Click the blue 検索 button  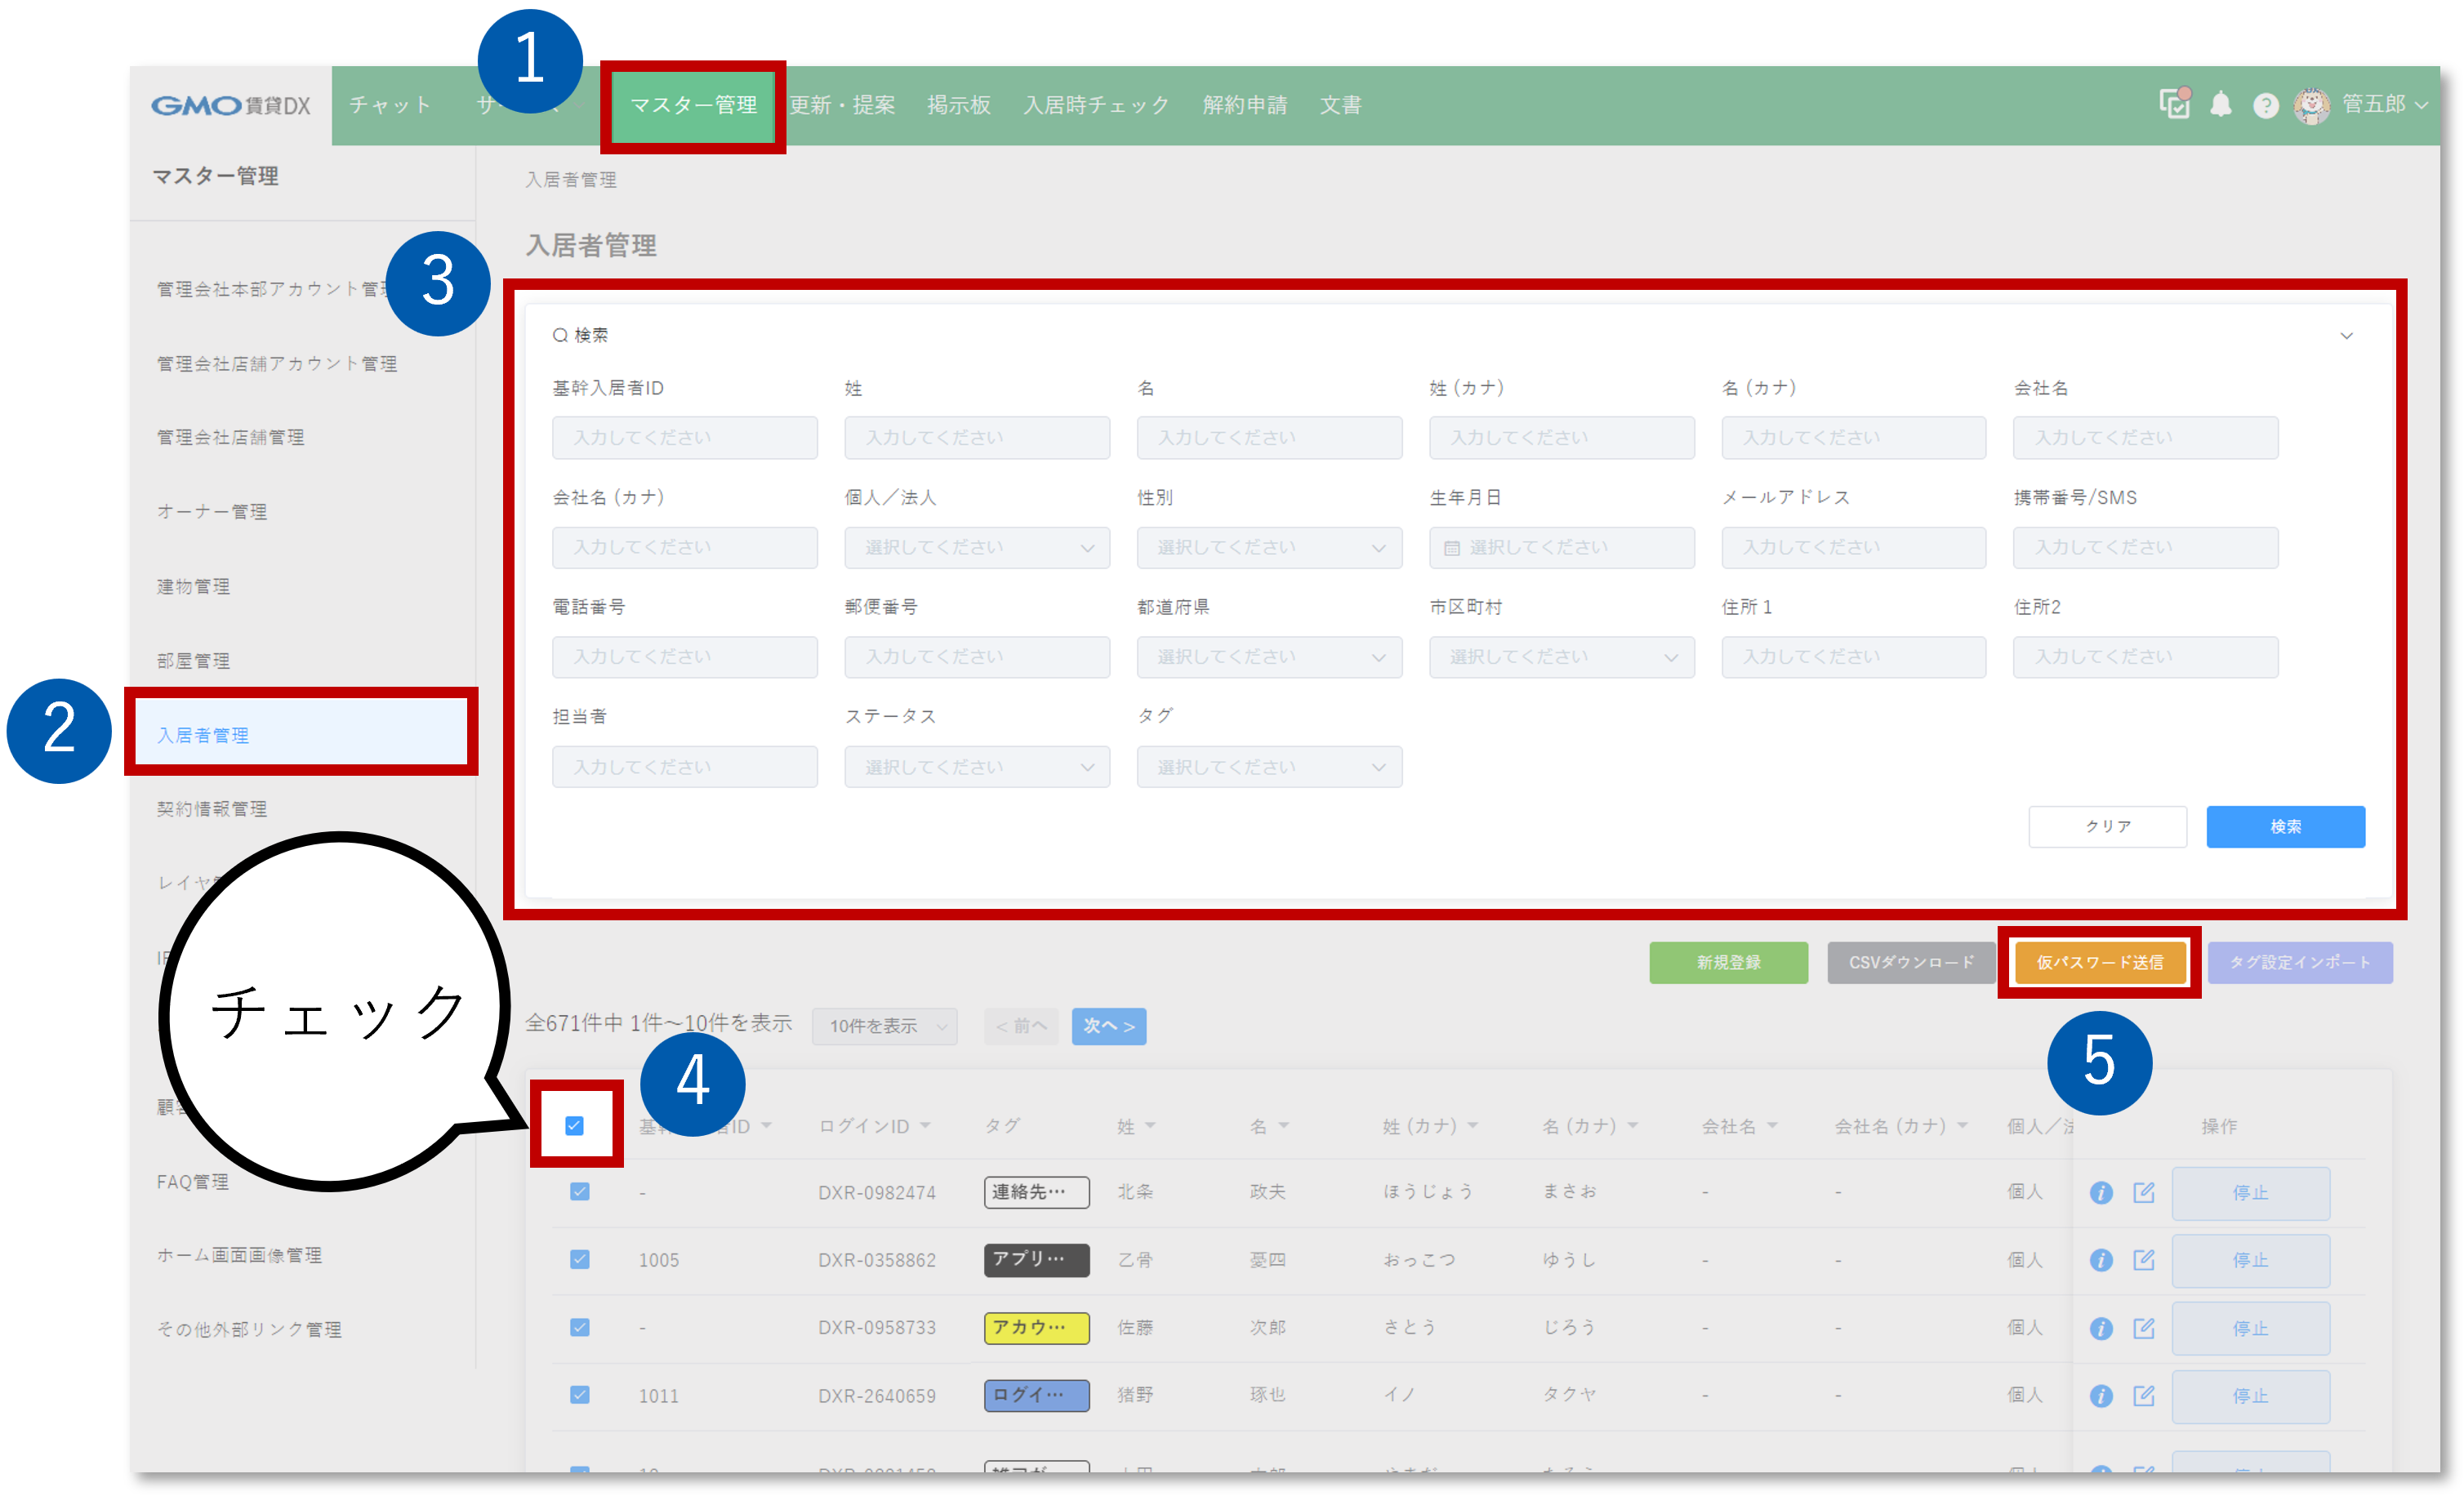tap(2285, 827)
